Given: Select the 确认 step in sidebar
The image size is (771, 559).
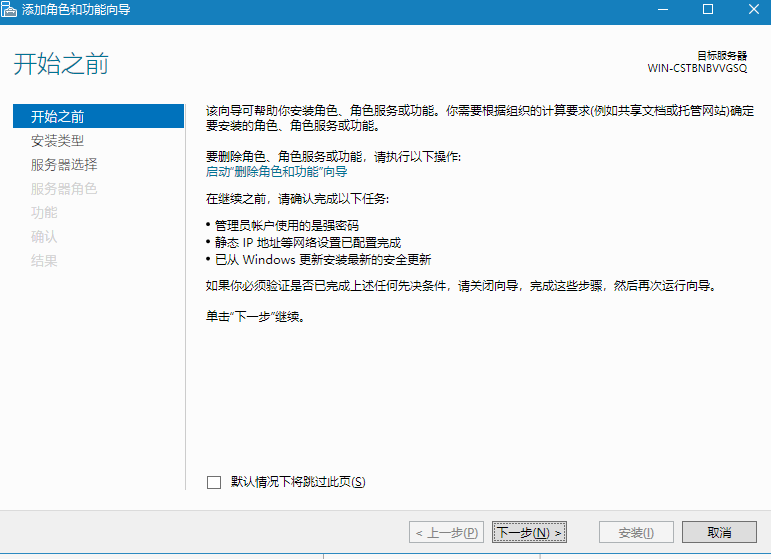Looking at the screenshot, I should pyautogui.click(x=44, y=236).
